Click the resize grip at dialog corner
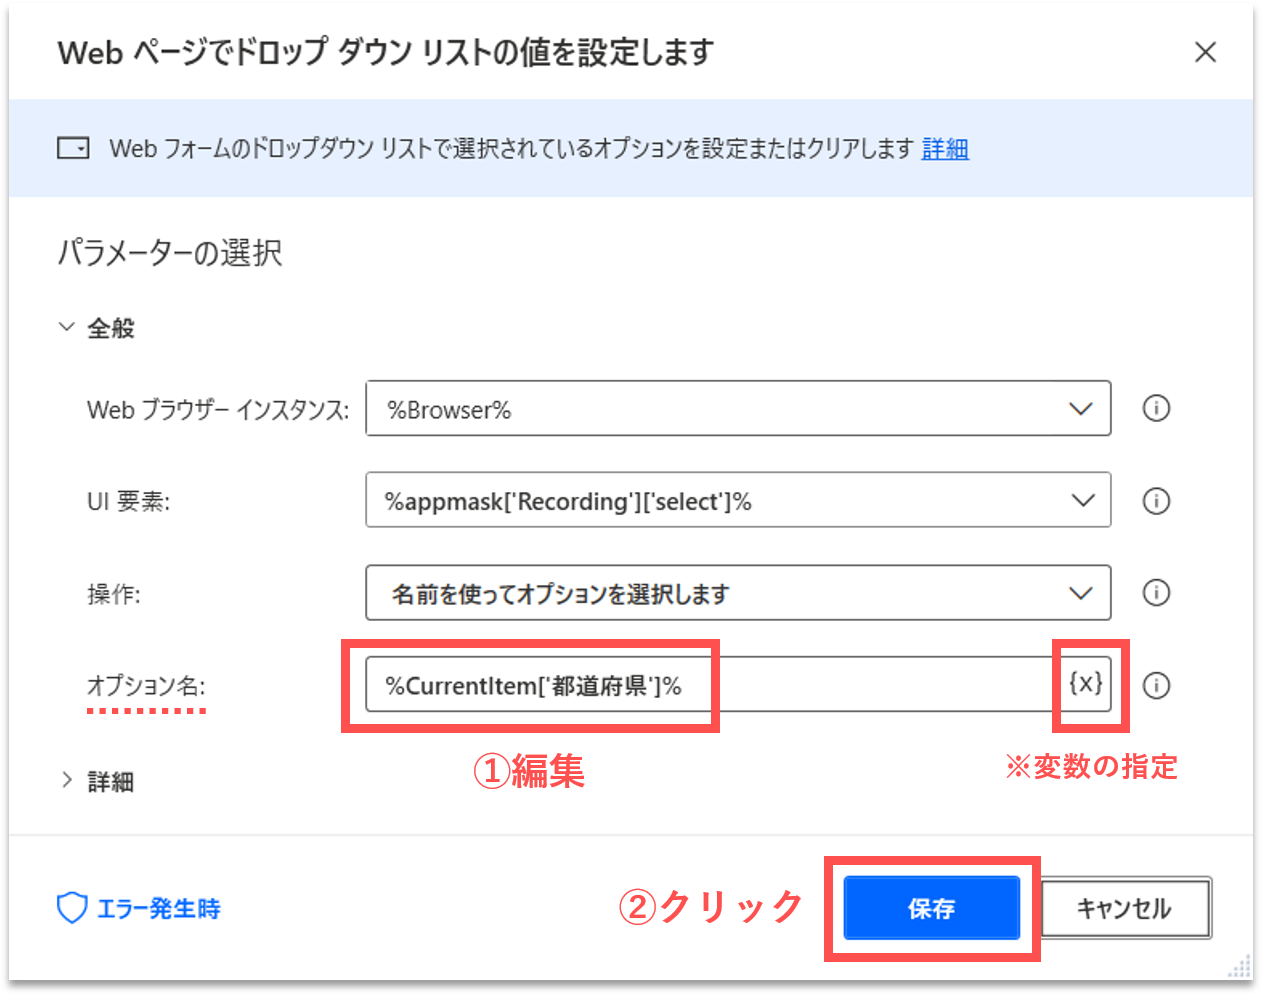Image resolution: width=1262 pixels, height=995 pixels. pyautogui.click(x=1240, y=967)
